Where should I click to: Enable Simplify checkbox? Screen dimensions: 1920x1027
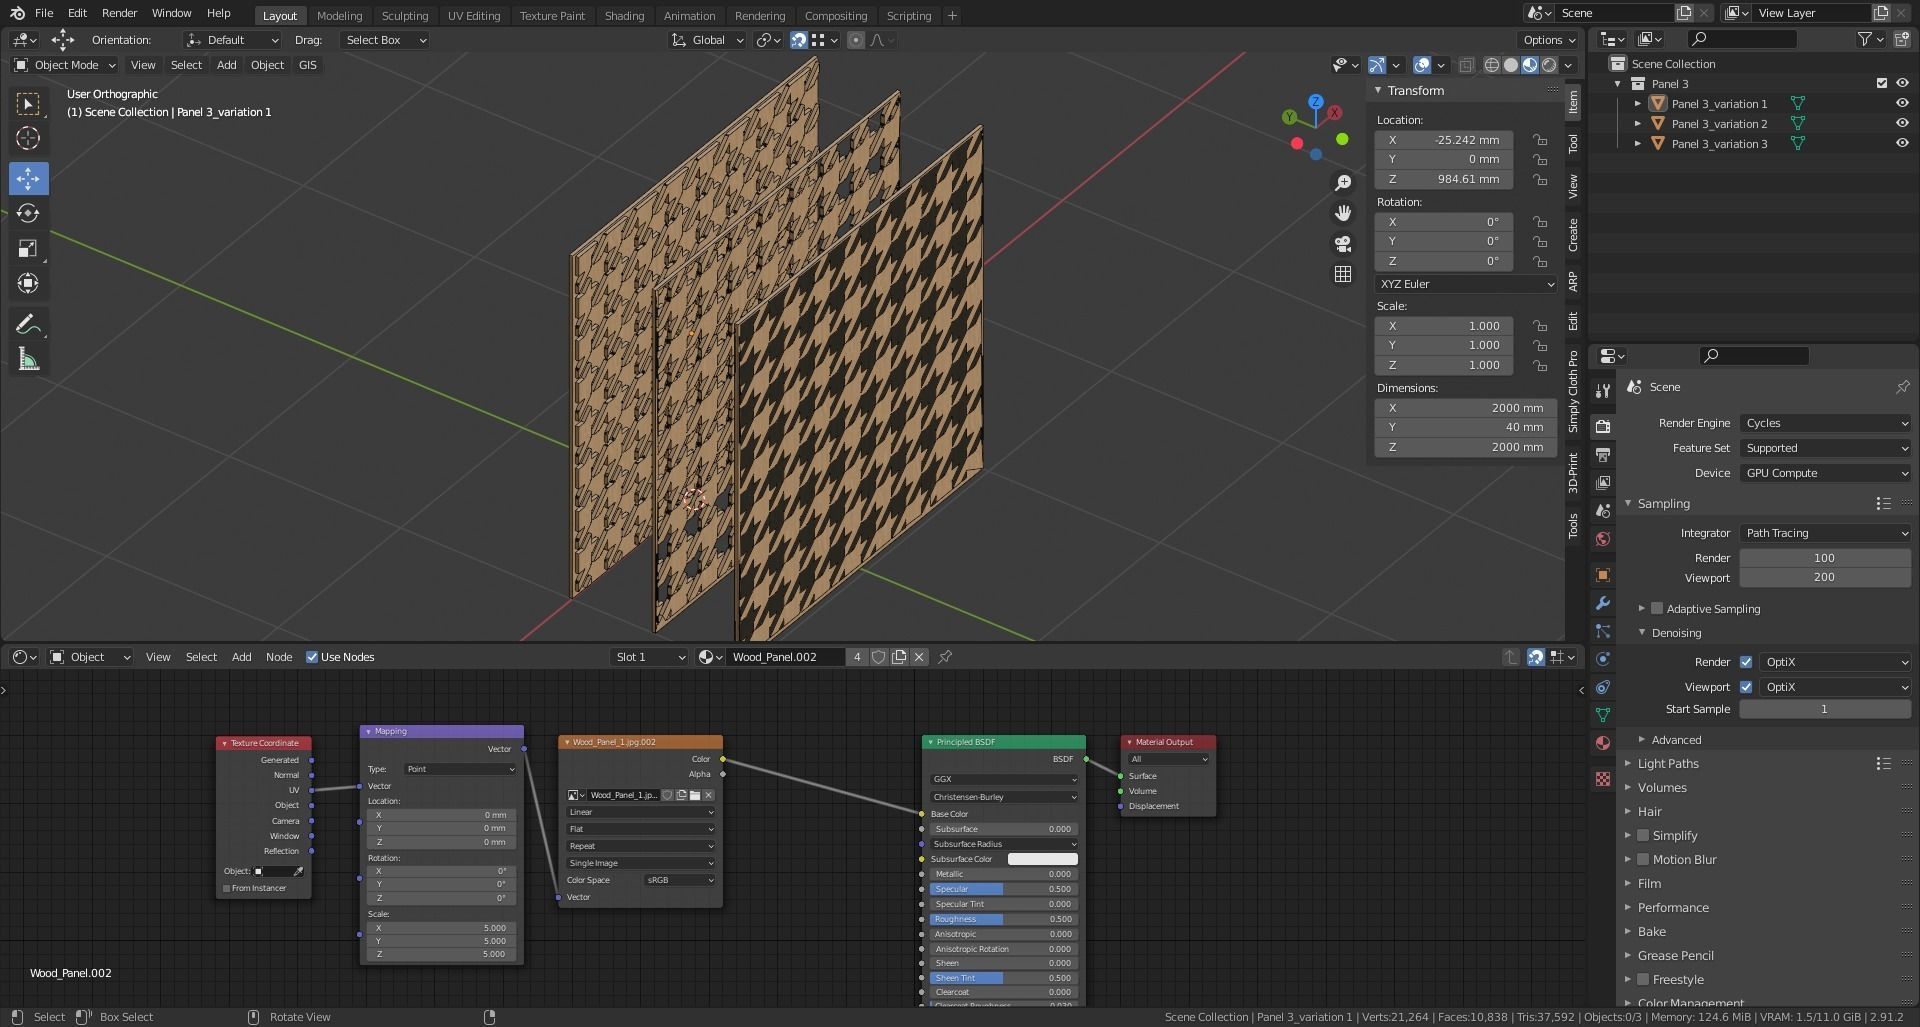(1643, 835)
